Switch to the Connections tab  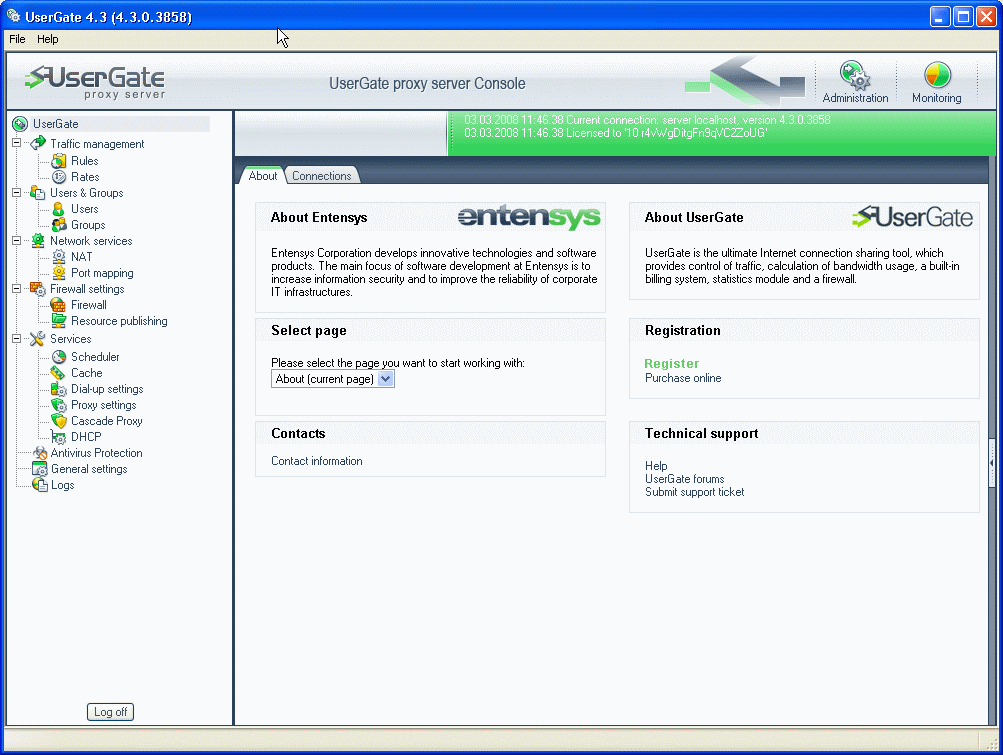click(321, 175)
